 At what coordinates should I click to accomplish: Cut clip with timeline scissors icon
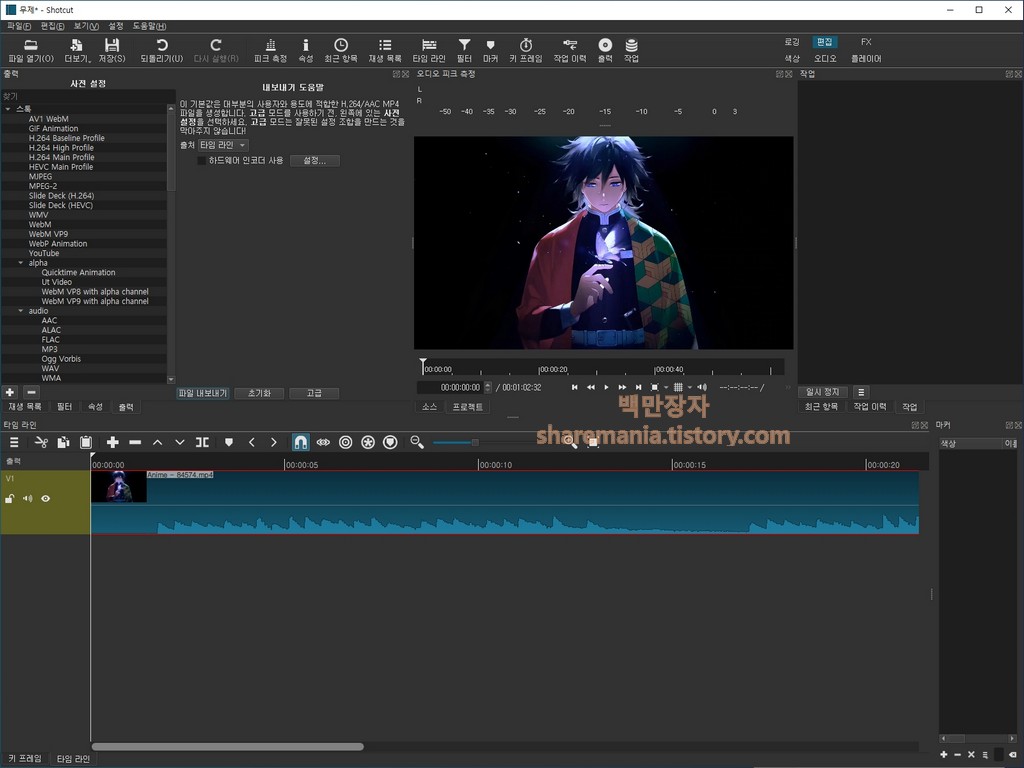tap(41, 442)
